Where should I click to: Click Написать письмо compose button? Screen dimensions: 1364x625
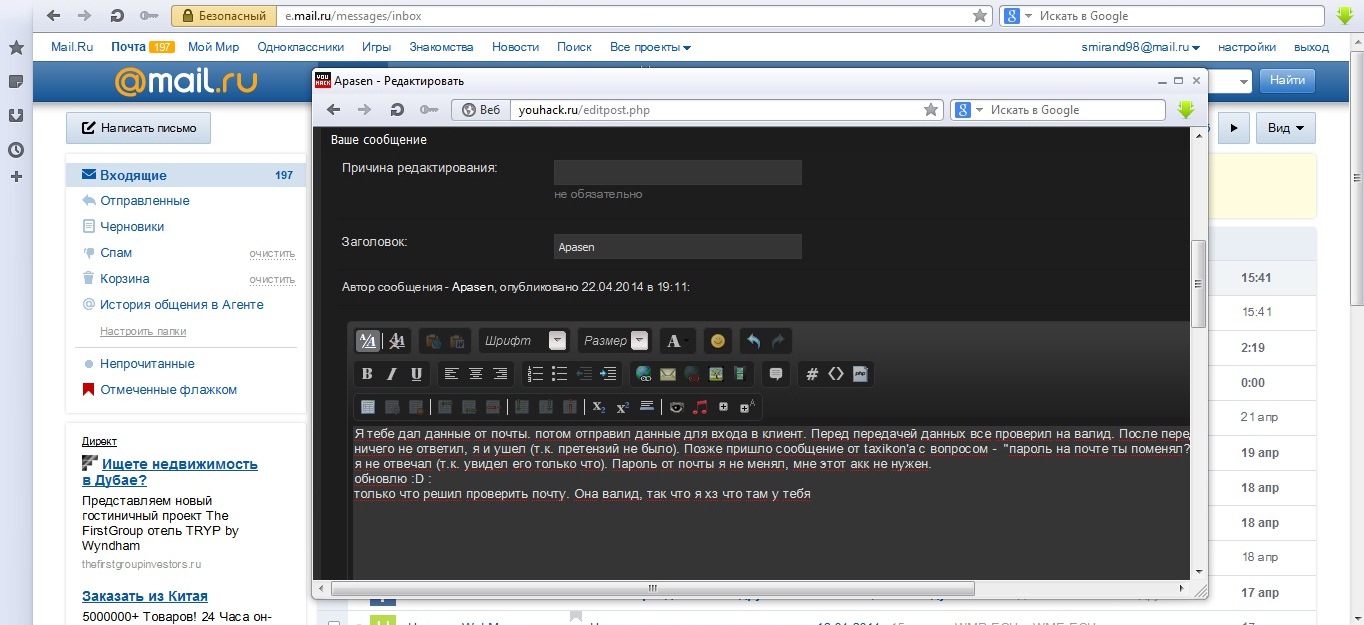pyautogui.click(x=139, y=128)
